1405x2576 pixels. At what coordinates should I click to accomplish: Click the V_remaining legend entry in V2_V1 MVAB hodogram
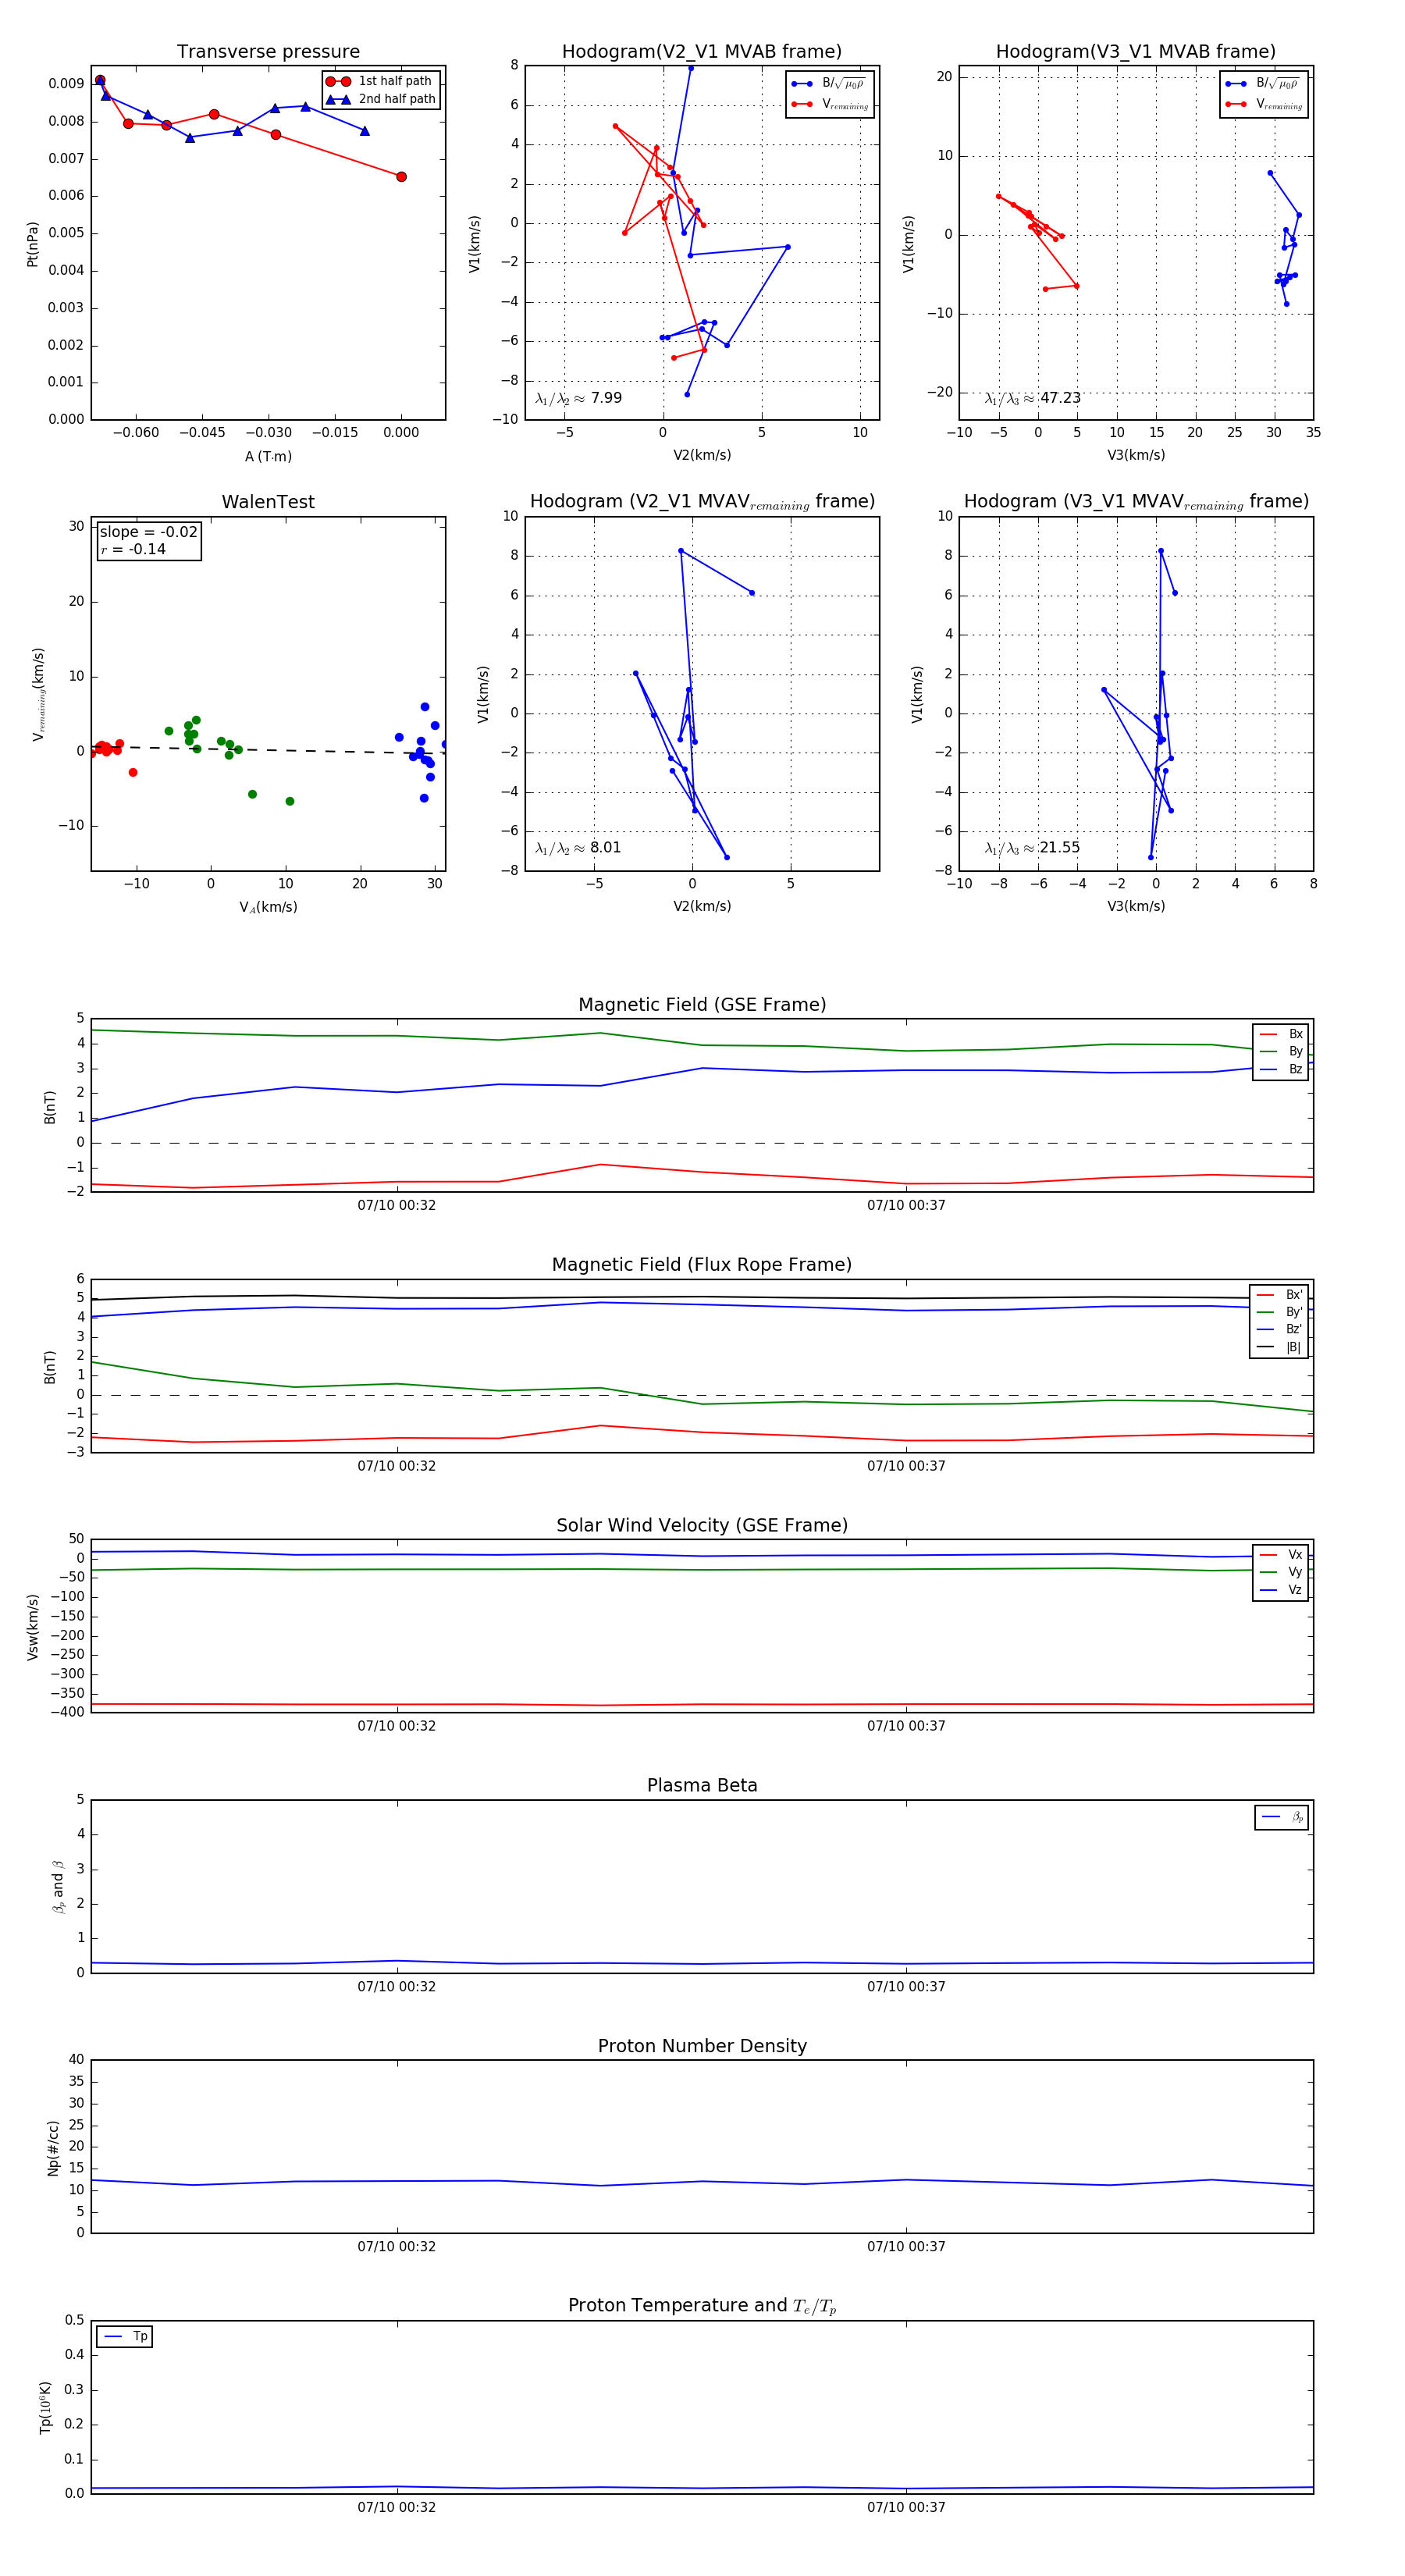830,104
